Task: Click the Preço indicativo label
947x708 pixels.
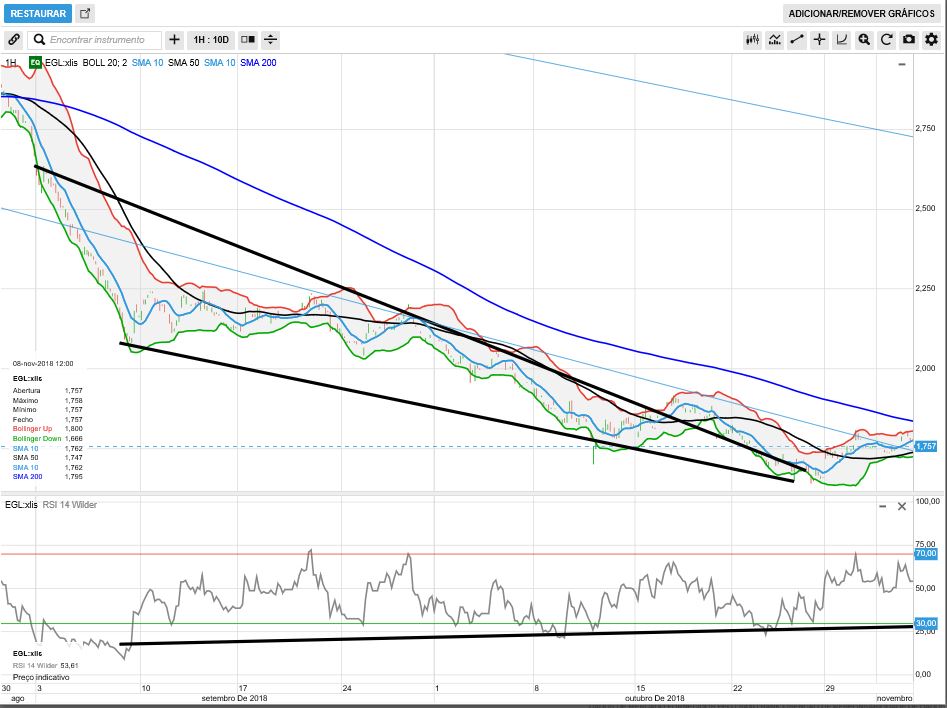Action: click(x=41, y=677)
